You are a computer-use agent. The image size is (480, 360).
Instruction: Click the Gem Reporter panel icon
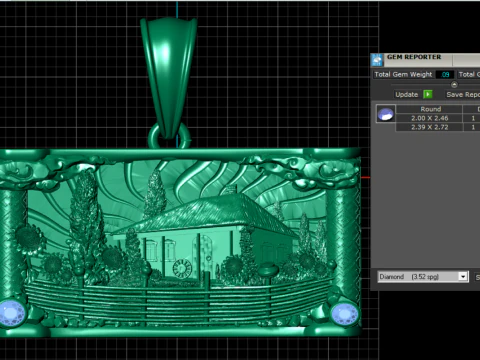[x=377, y=60]
